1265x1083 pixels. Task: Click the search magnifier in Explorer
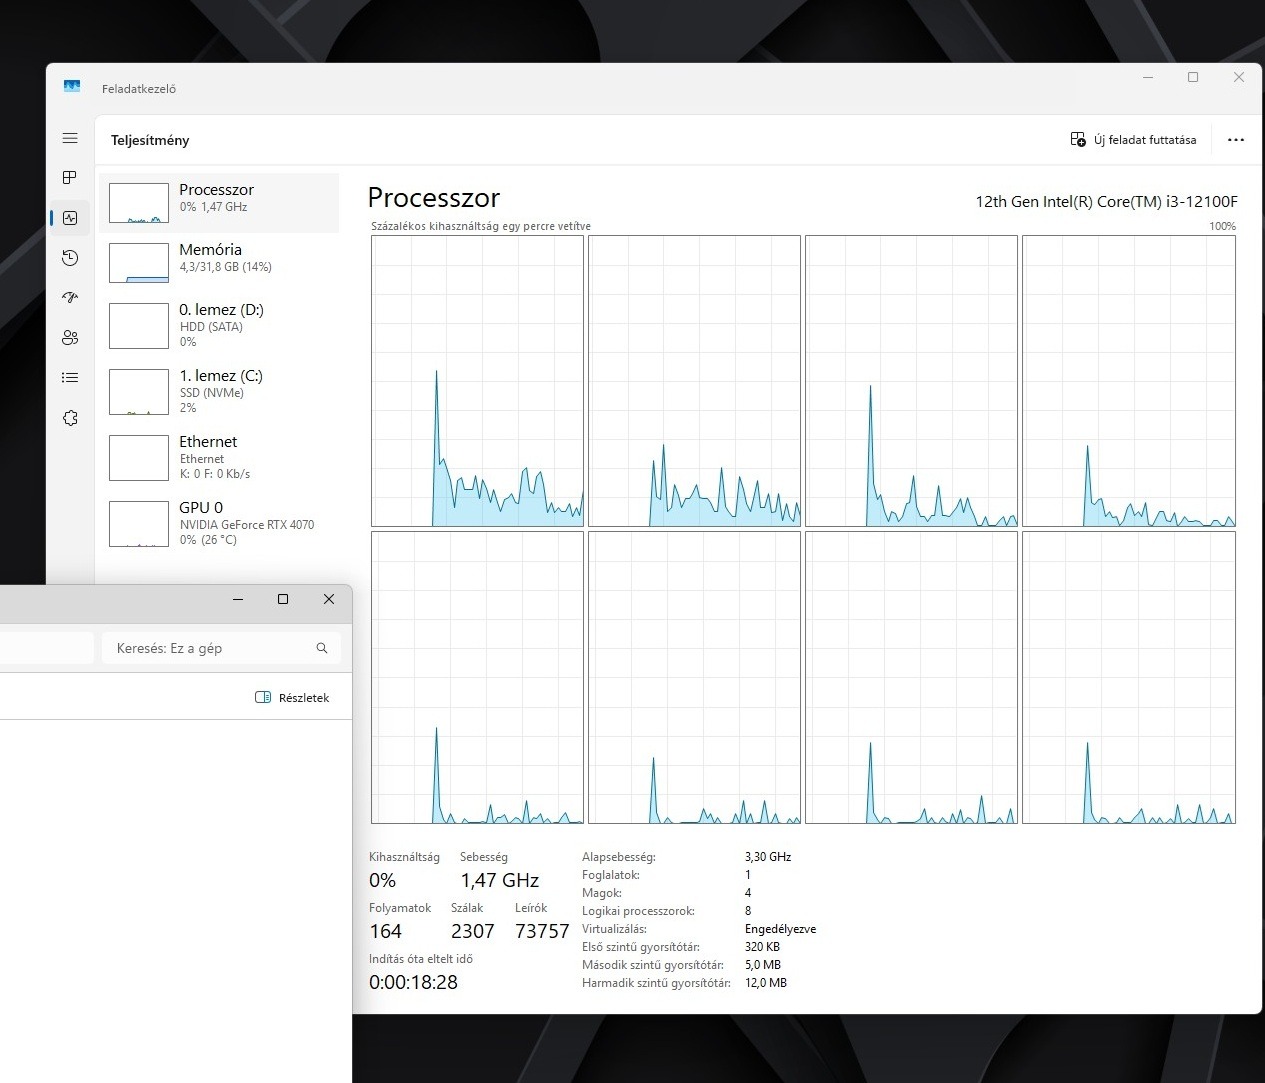[322, 648]
